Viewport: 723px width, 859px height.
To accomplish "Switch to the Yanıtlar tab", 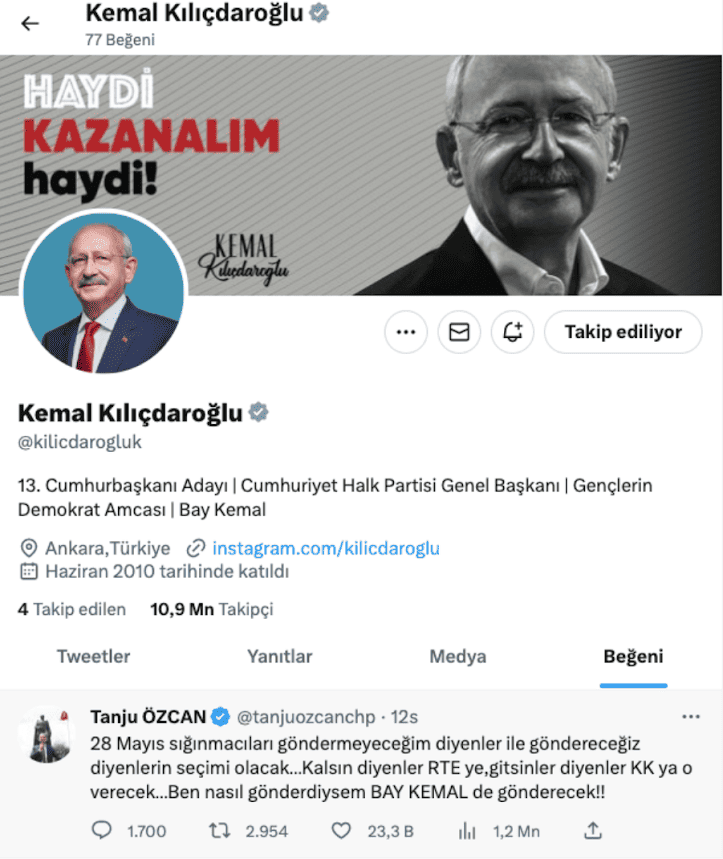I will (279, 656).
